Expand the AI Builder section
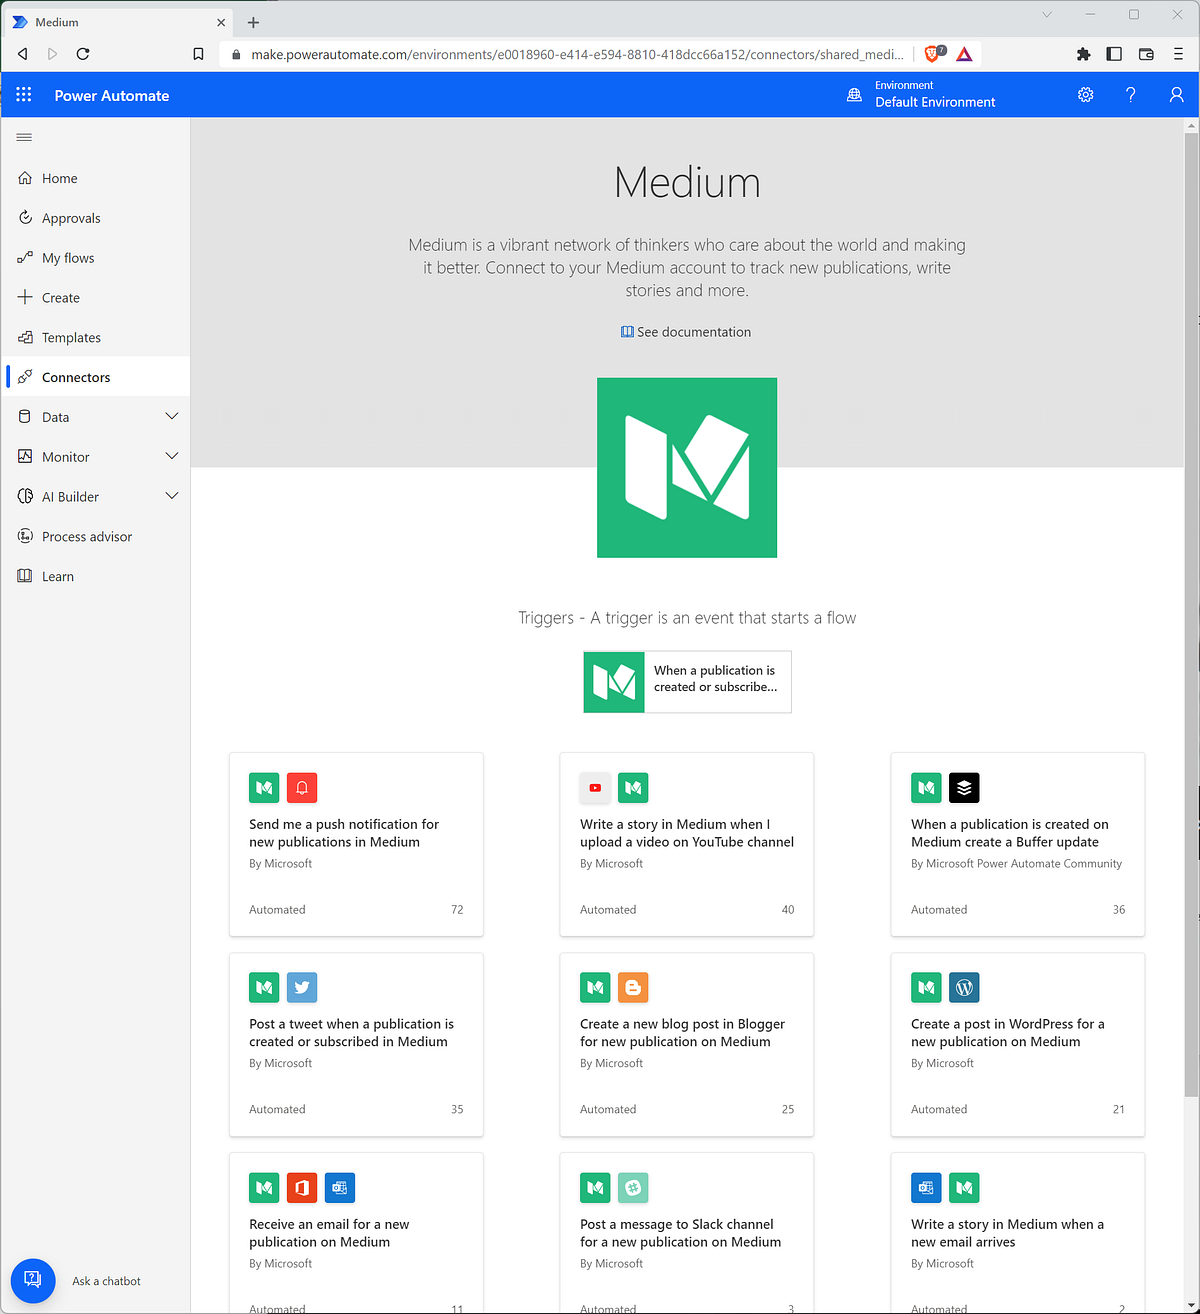Viewport: 1200px width, 1314px height. click(x=95, y=496)
